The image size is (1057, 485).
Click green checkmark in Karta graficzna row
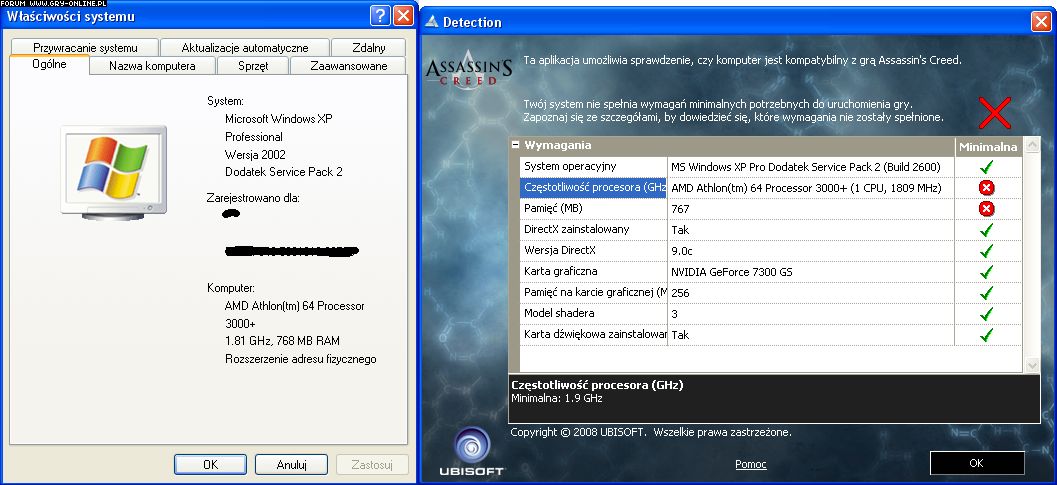pyautogui.click(x=987, y=271)
